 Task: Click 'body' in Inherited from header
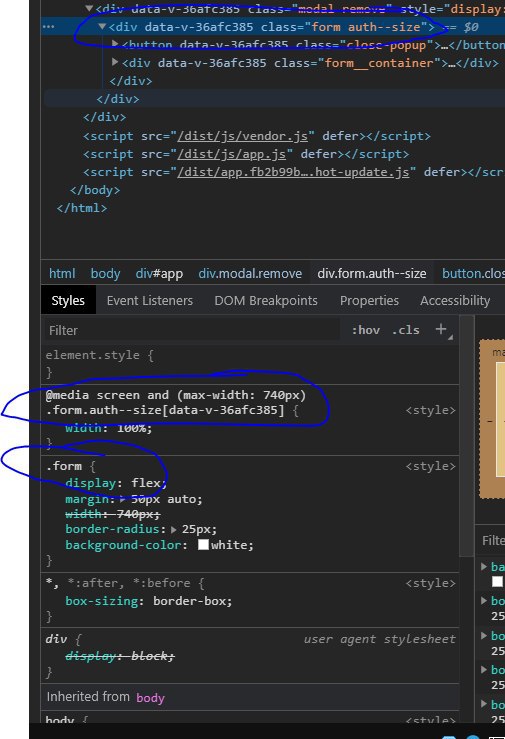(150, 698)
